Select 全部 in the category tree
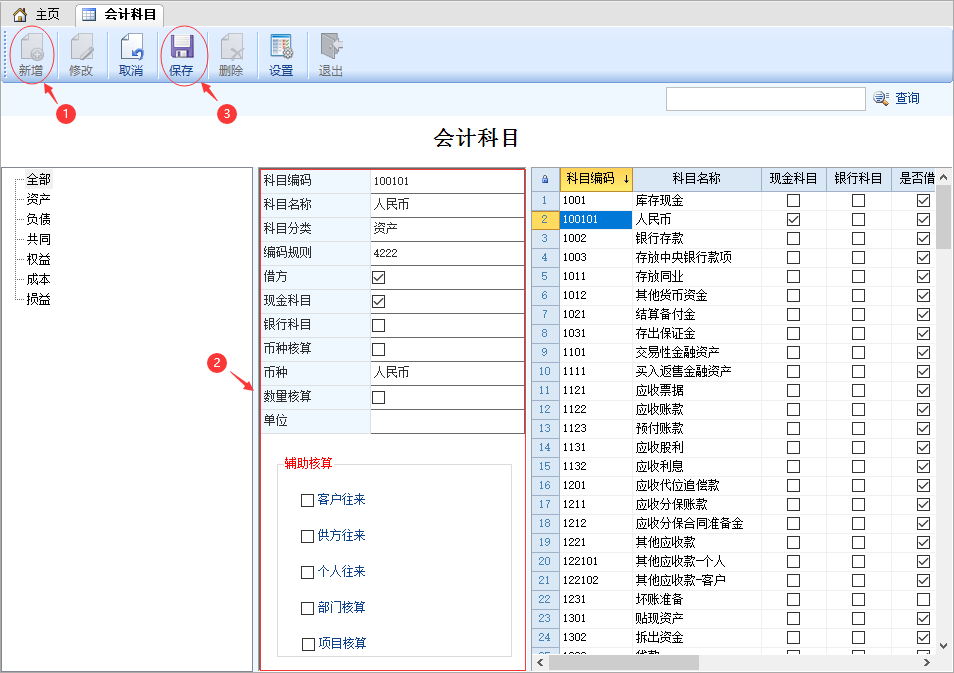Viewport: 954px width, 673px height. [38, 180]
